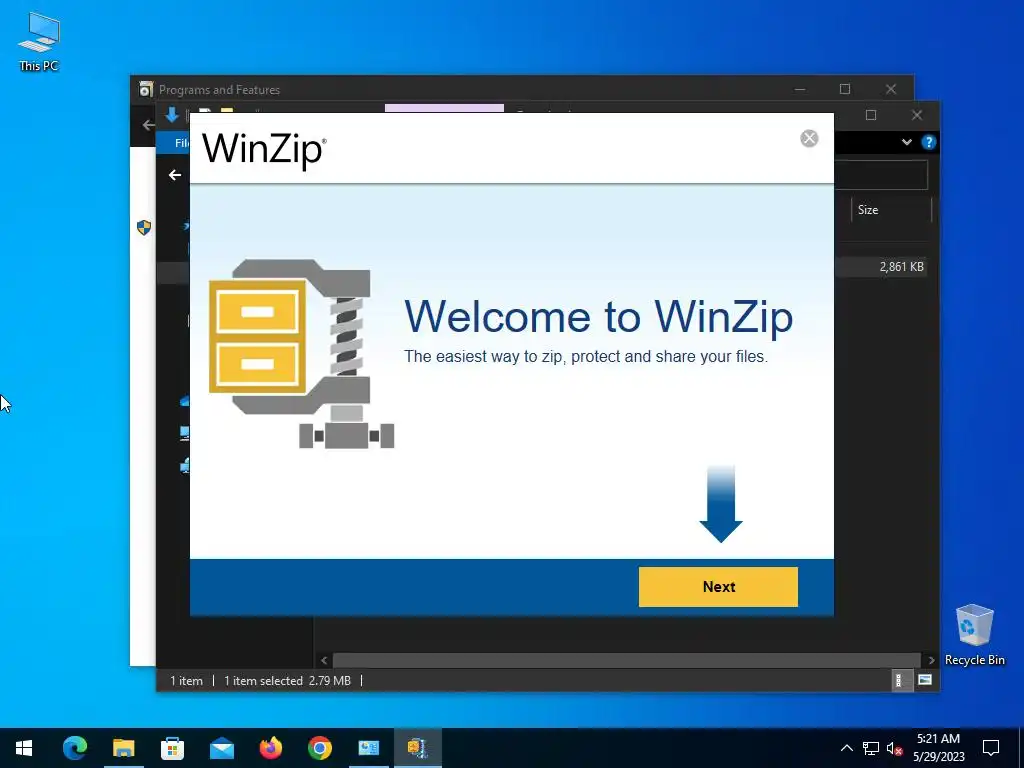Click the horizontal scrollbar right arrow

click(931, 660)
